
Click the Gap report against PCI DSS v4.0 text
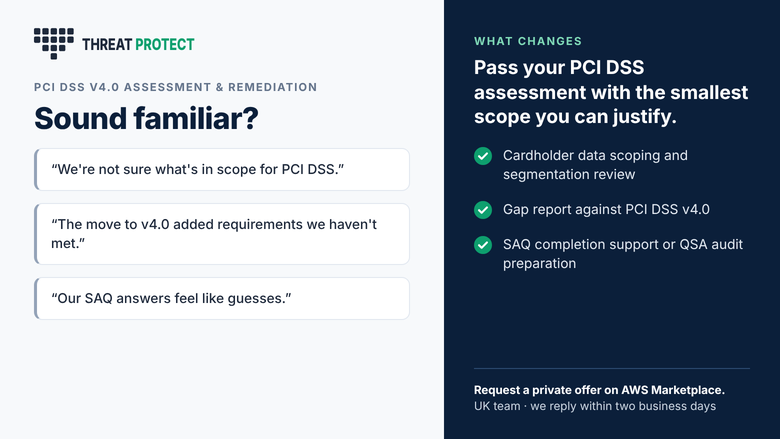(606, 209)
